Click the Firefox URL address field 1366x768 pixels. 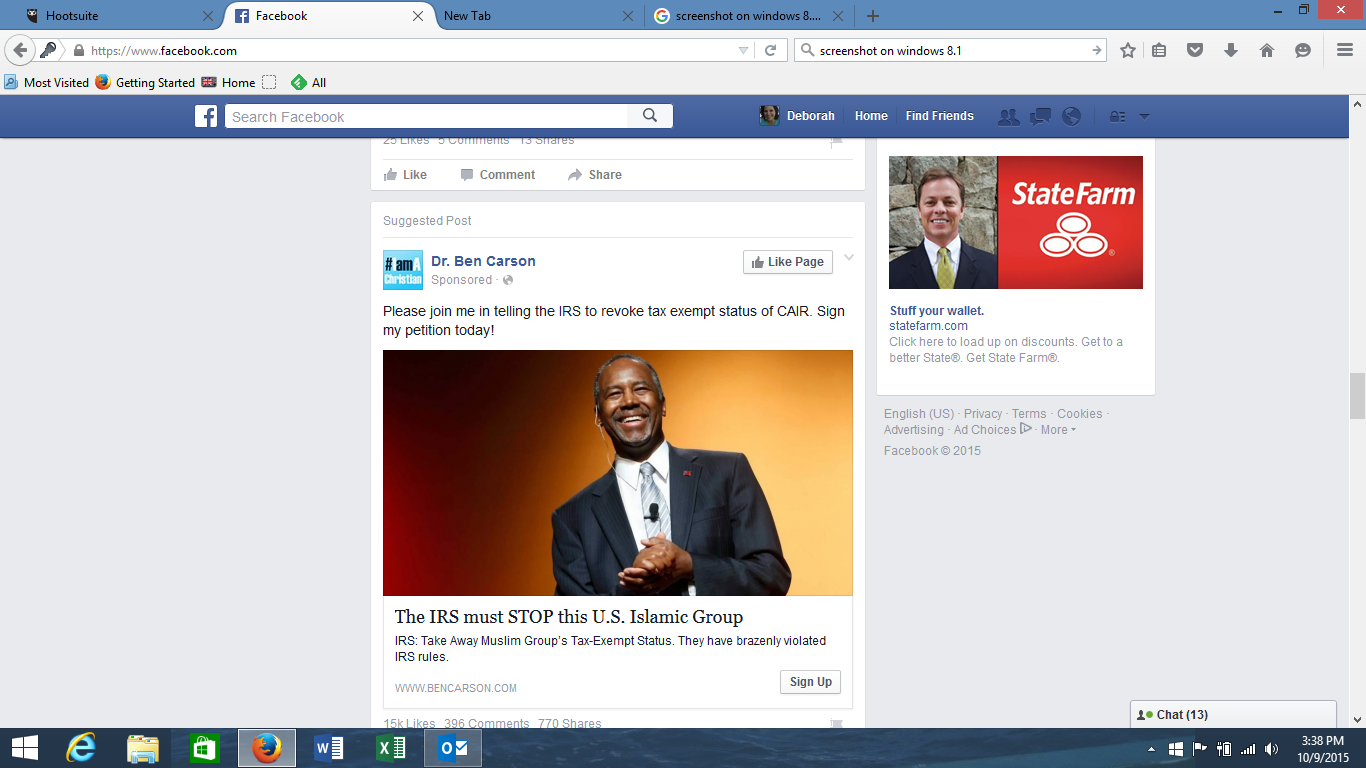(410, 50)
